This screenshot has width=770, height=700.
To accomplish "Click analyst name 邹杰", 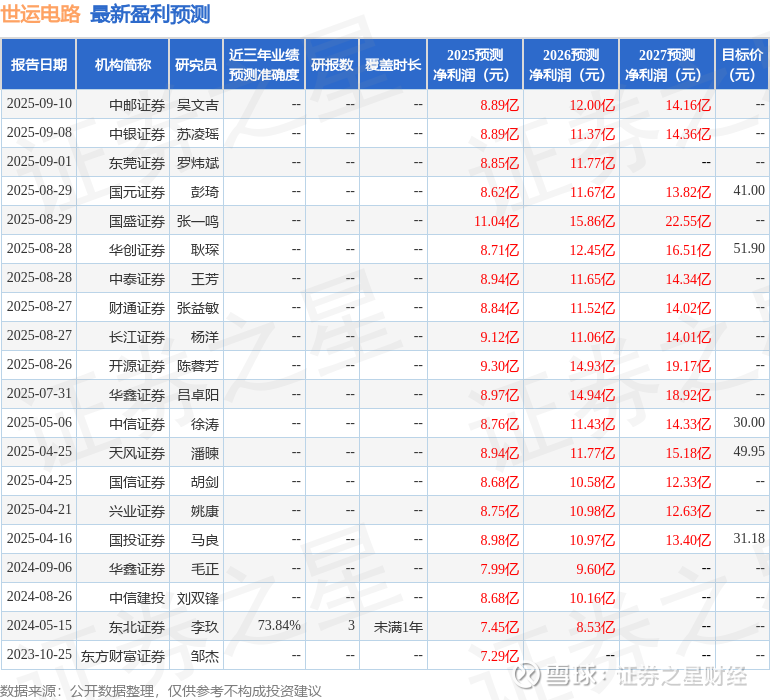I will (205, 656).
